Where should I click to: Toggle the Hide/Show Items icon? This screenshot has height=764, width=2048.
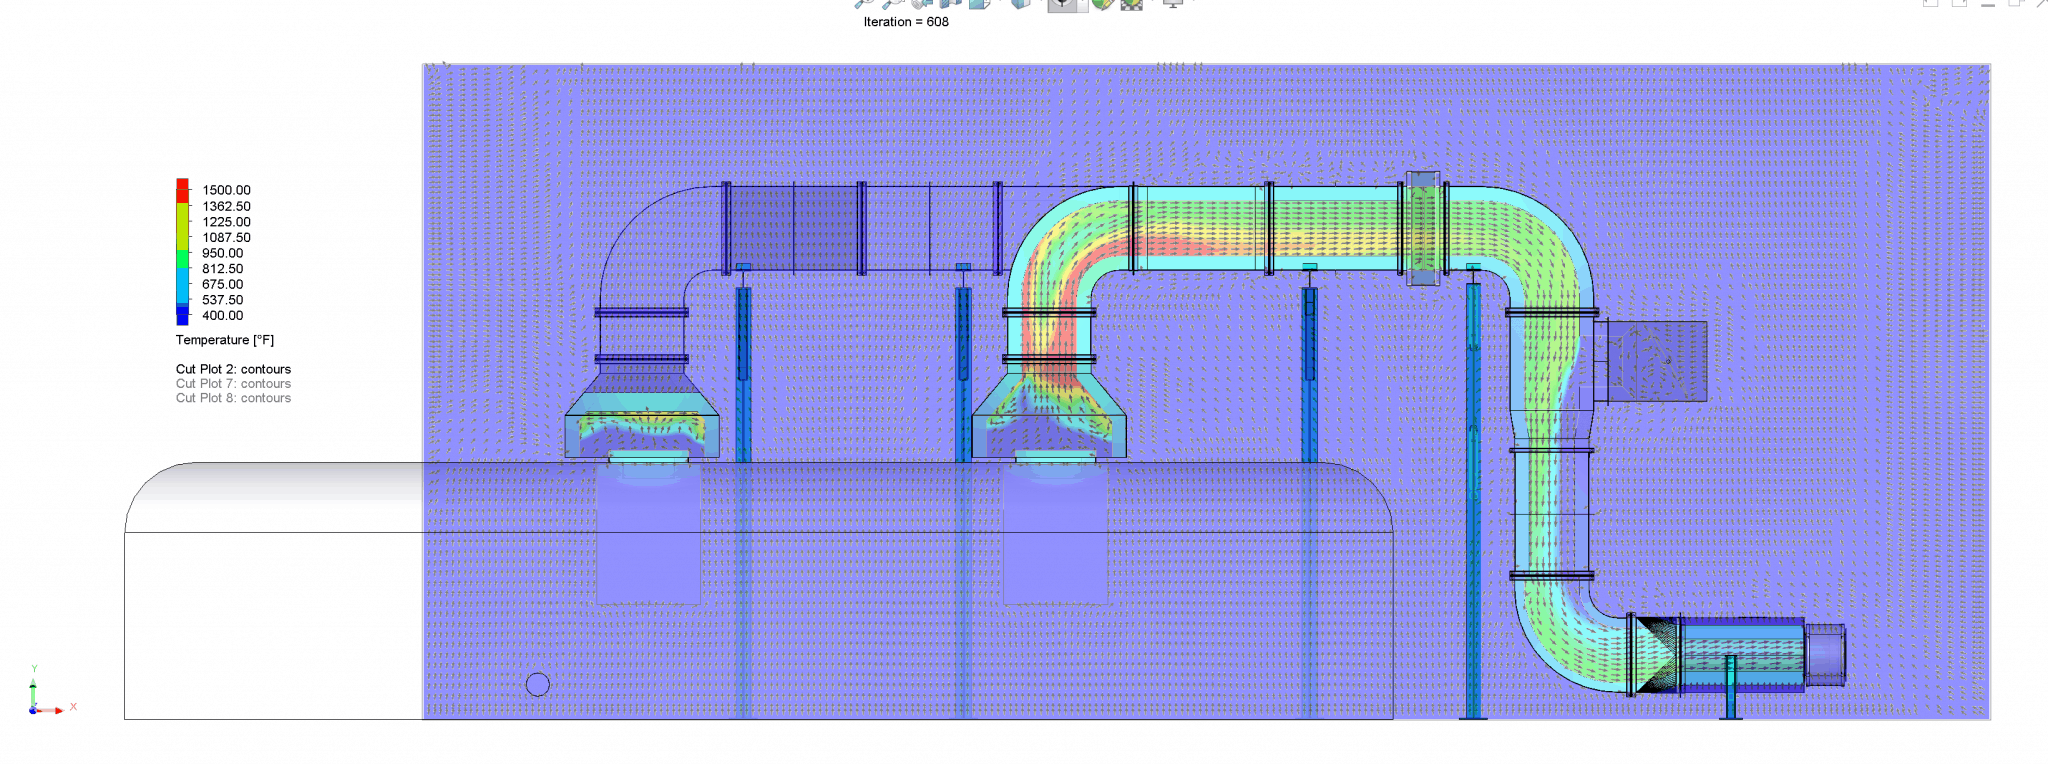click(1062, 5)
